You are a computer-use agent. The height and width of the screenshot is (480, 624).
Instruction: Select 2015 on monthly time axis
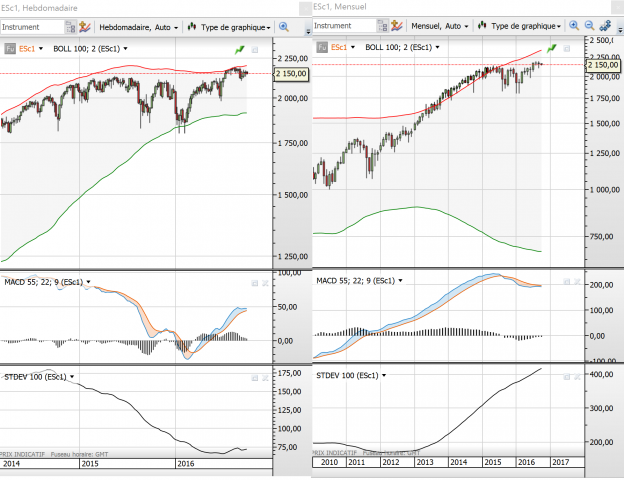click(492, 462)
